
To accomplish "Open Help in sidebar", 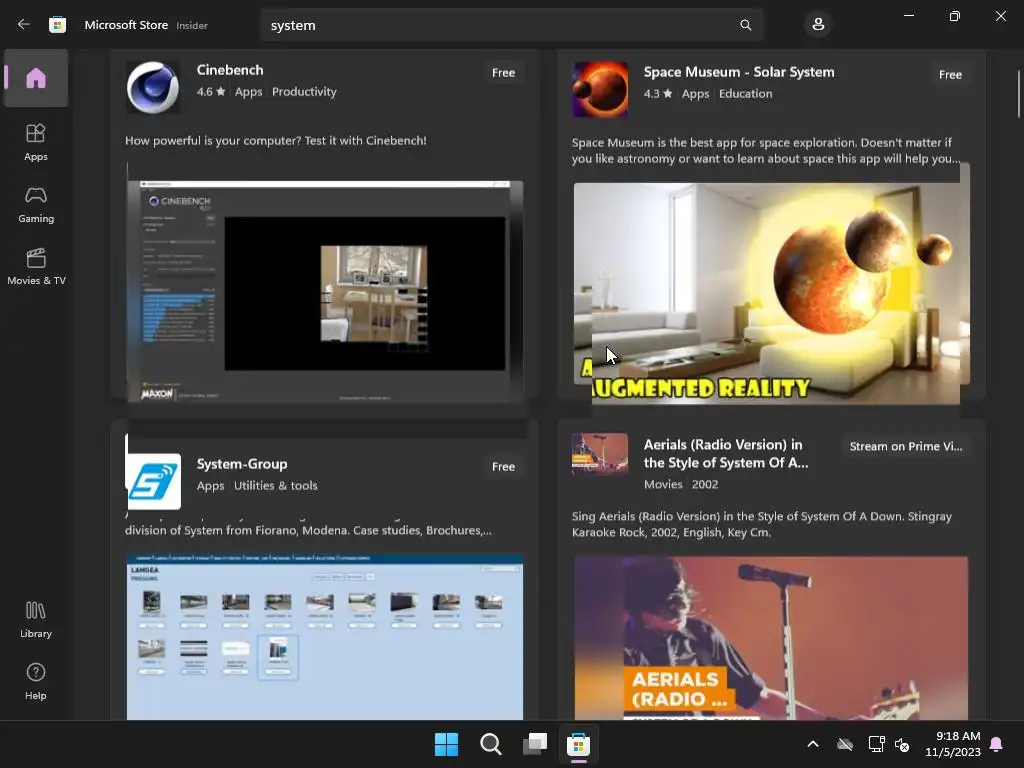I will [x=36, y=681].
